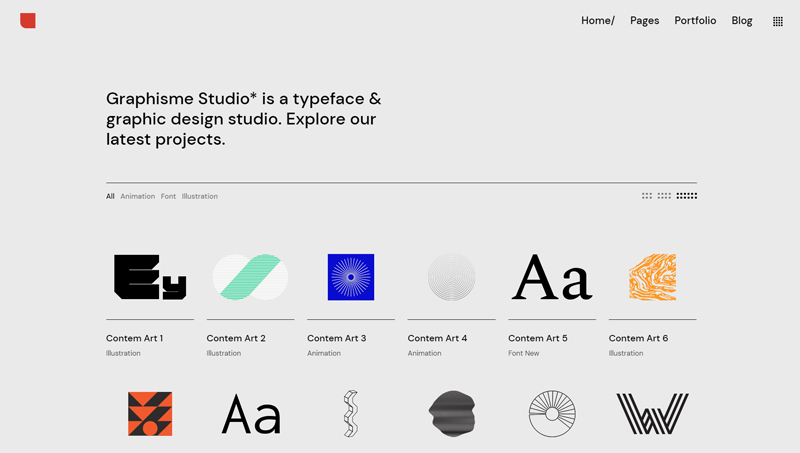Switch to three-column grid layout
Image resolution: width=800 pixels, height=453 pixels.
(x=647, y=196)
